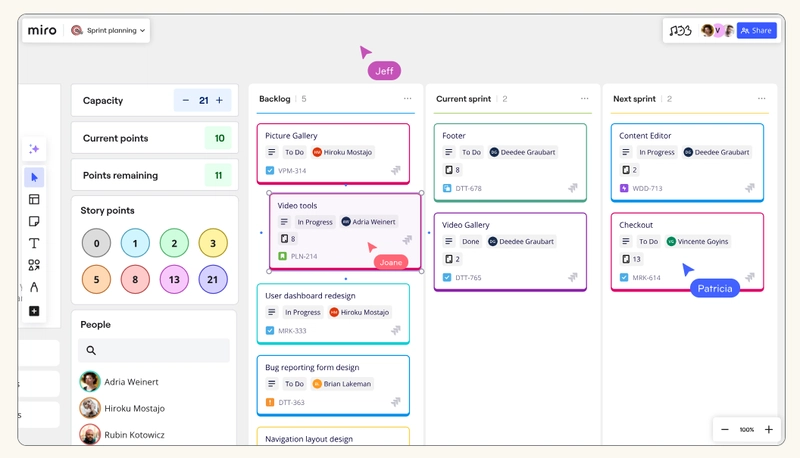This screenshot has height=458, width=800.
Task: Toggle checkbox on Checkout MRK-614
Action: (x=624, y=277)
